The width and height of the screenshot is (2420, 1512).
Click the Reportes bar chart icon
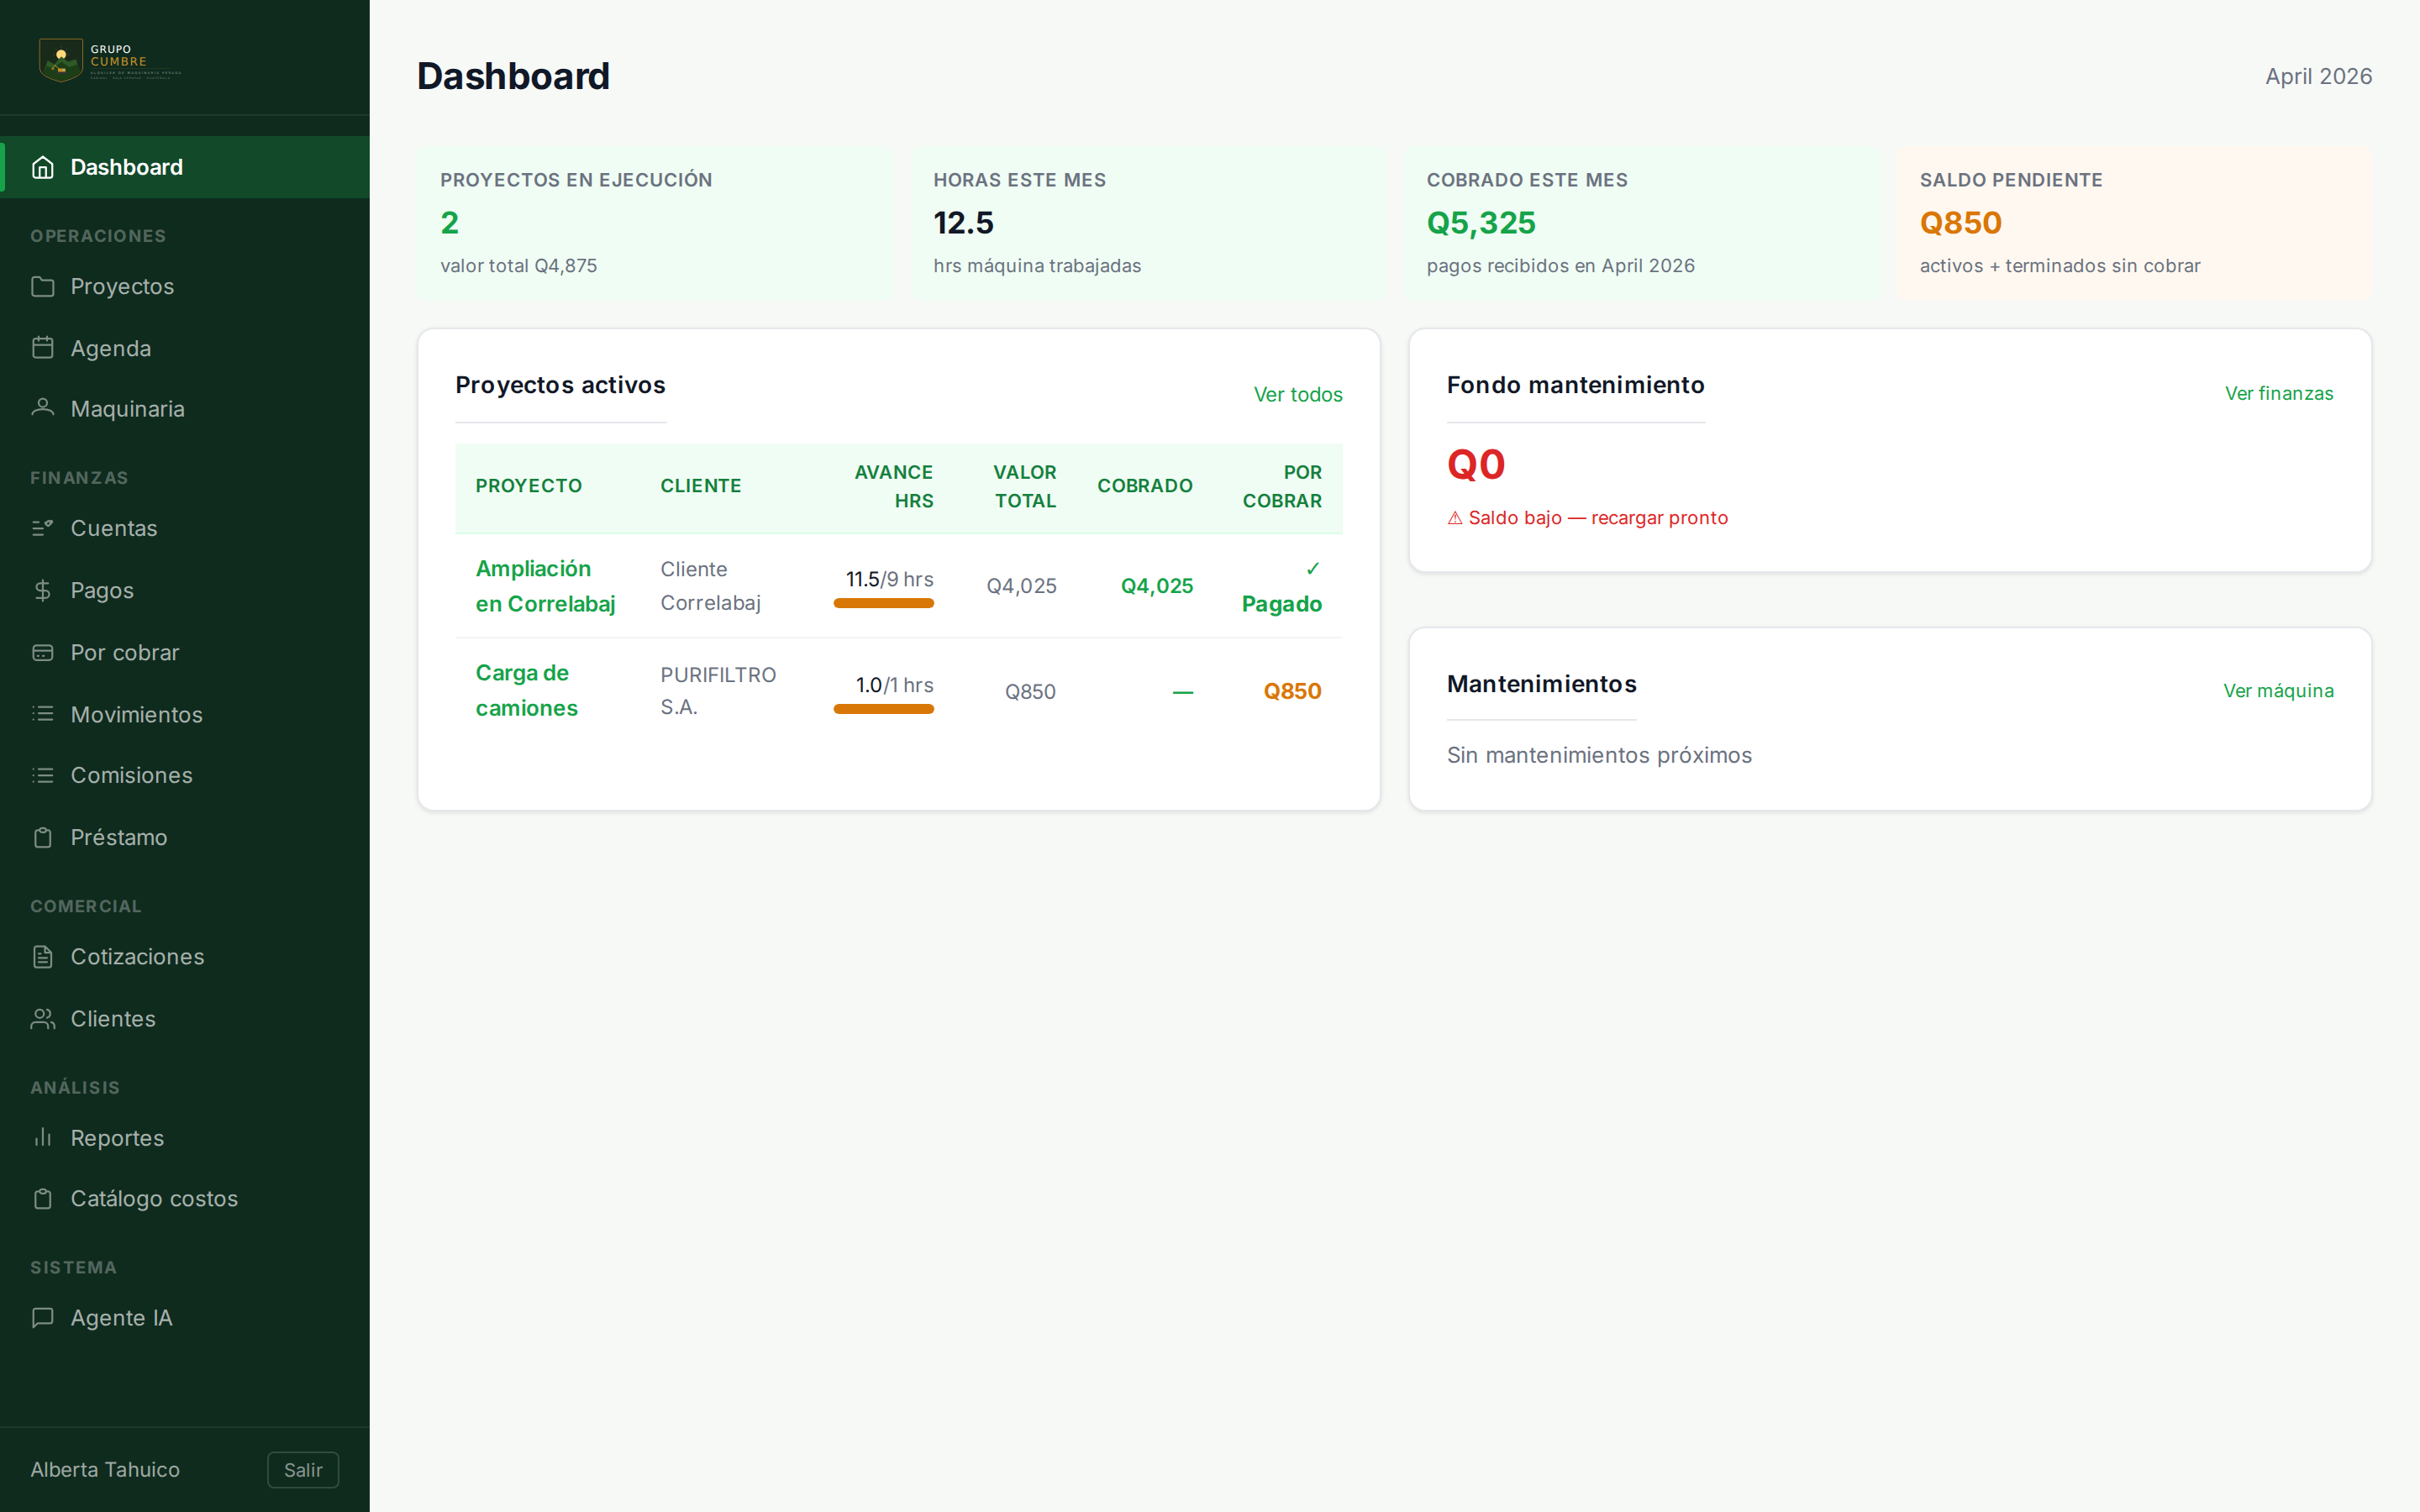point(42,1137)
